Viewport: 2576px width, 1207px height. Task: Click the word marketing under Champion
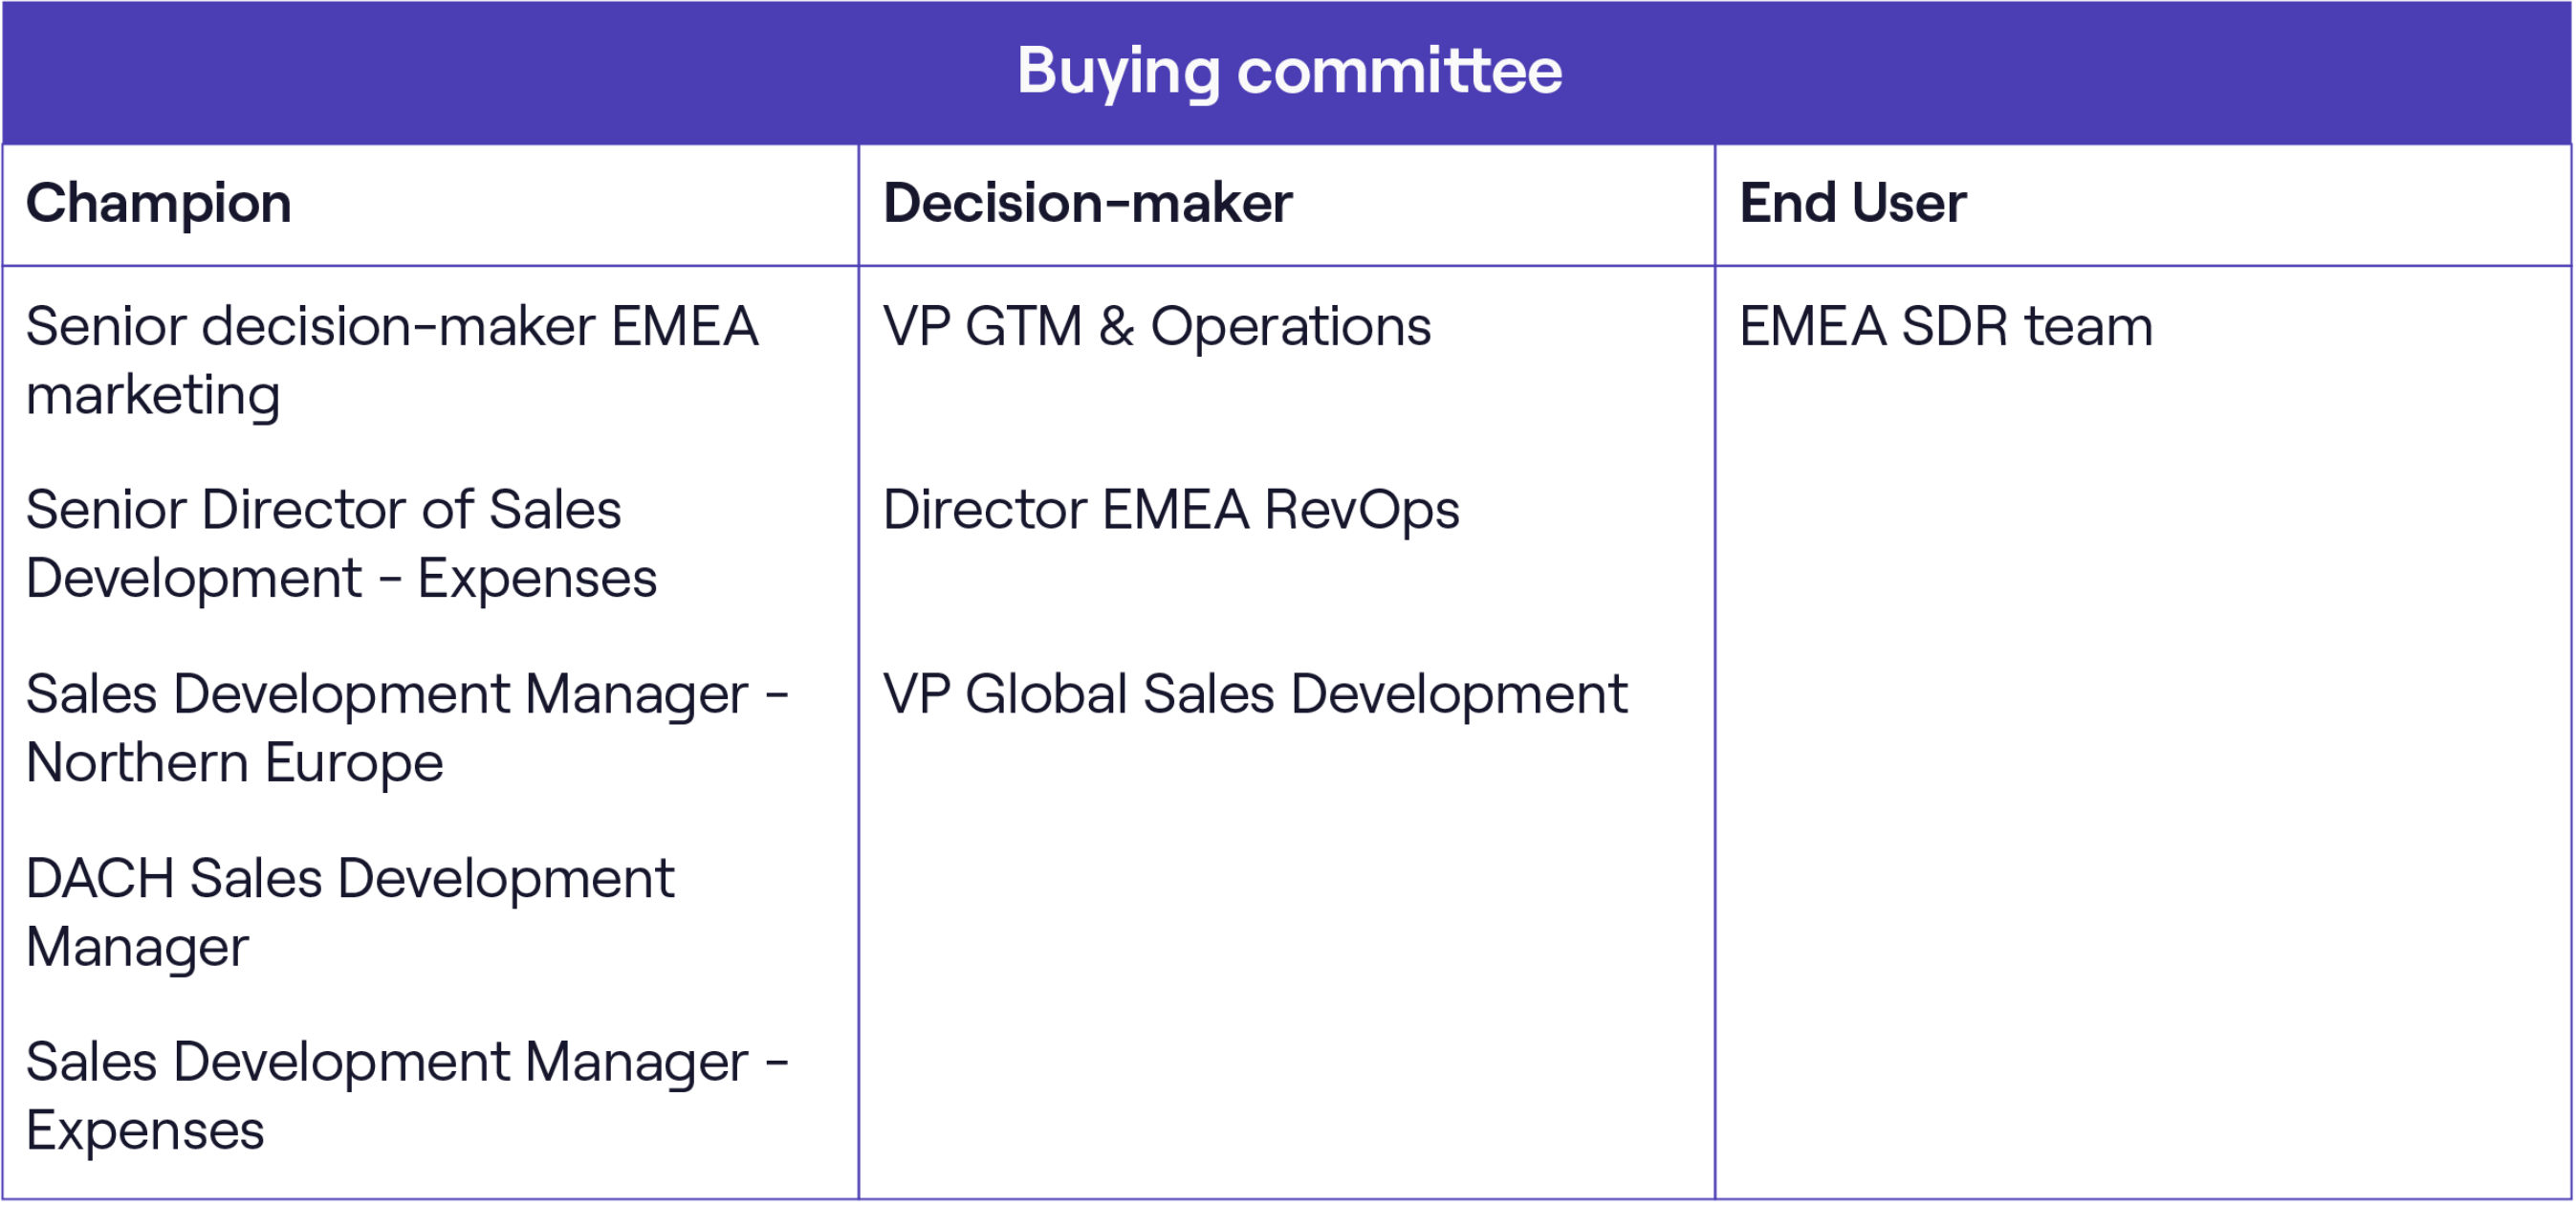153,395
